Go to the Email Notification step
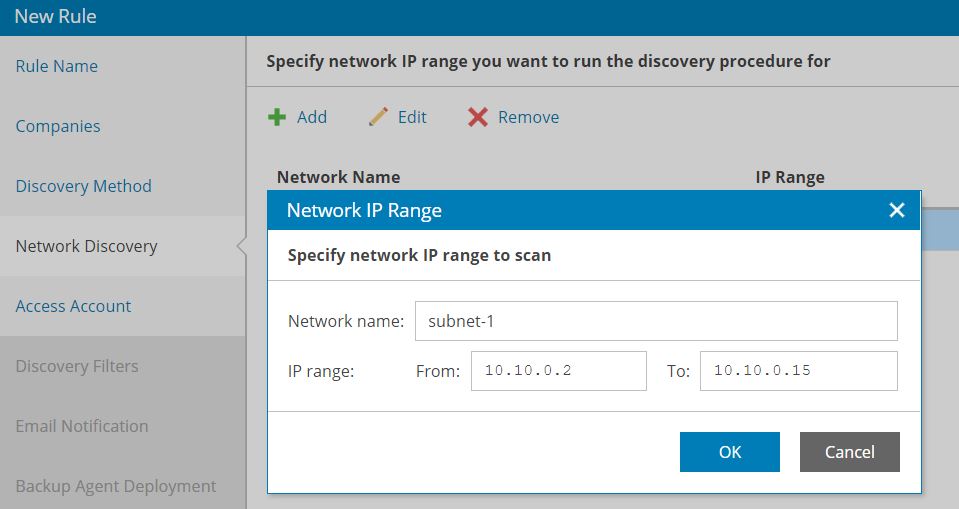959x509 pixels. tap(81, 426)
